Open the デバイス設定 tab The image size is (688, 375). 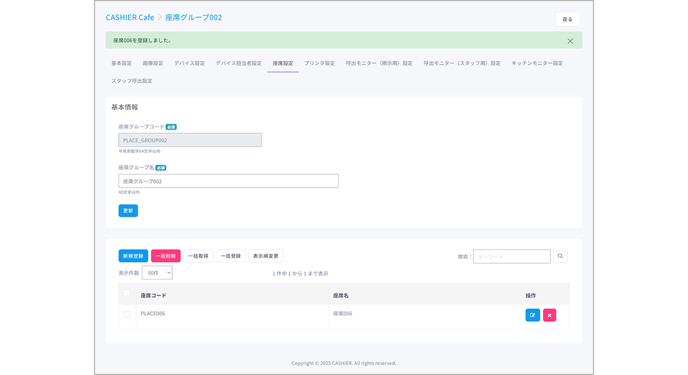pyautogui.click(x=190, y=63)
